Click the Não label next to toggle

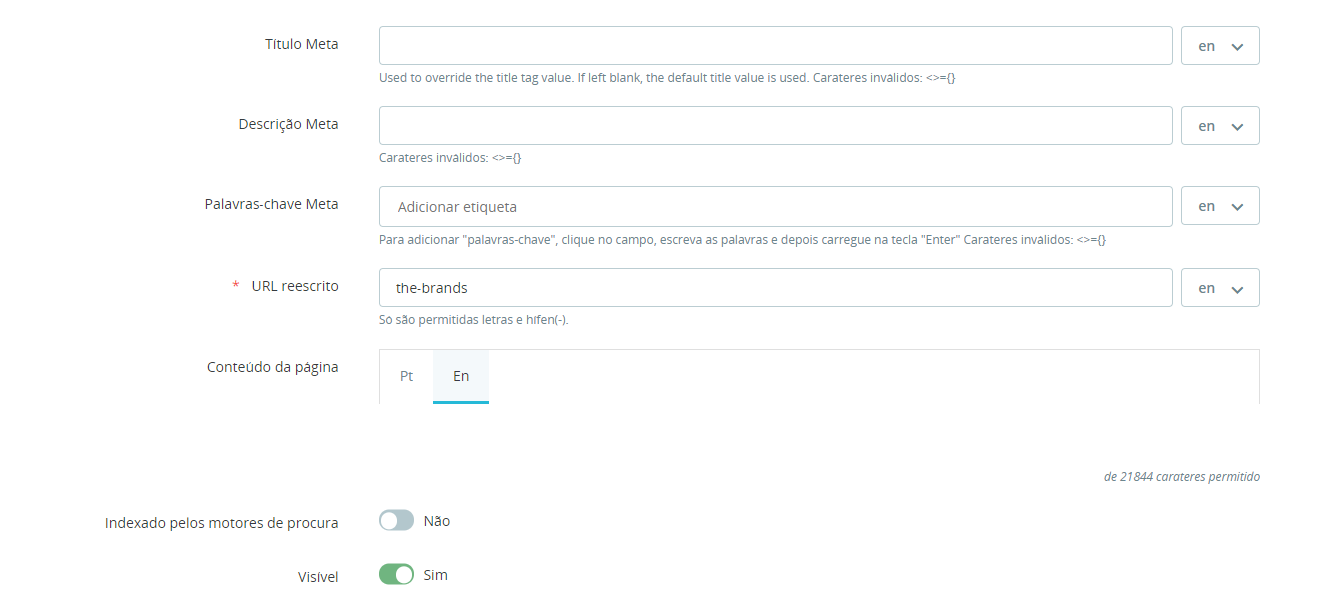[437, 521]
